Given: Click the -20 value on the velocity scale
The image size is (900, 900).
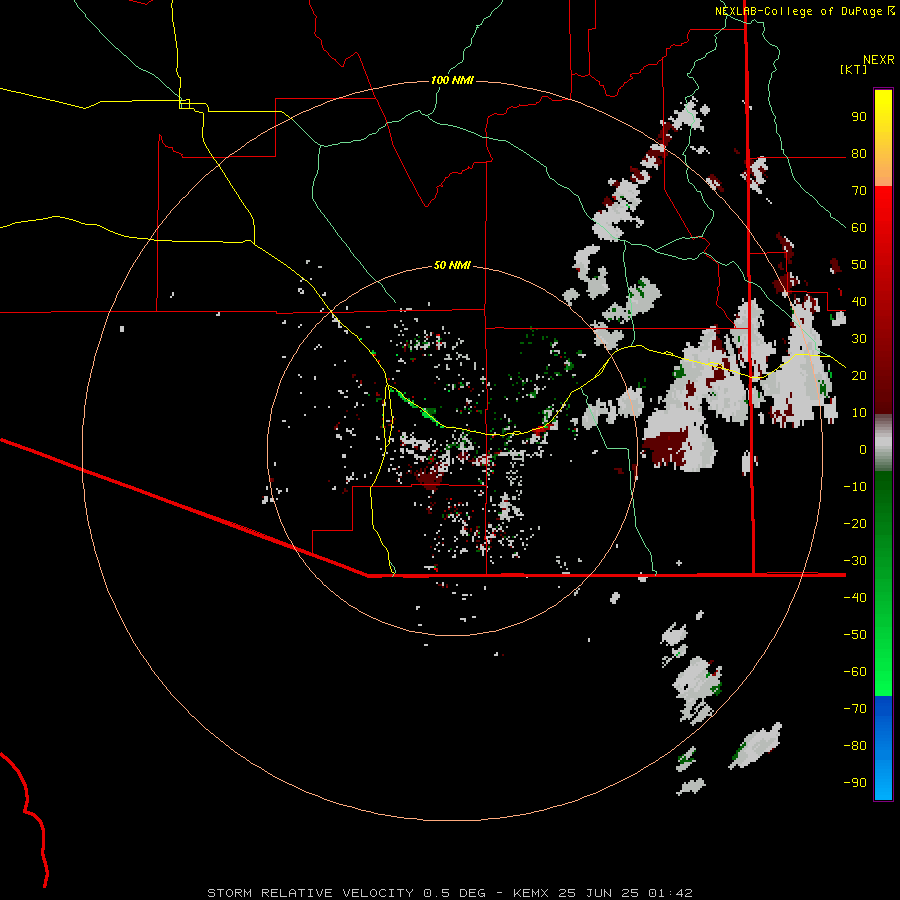Looking at the screenshot, I should click(855, 523).
